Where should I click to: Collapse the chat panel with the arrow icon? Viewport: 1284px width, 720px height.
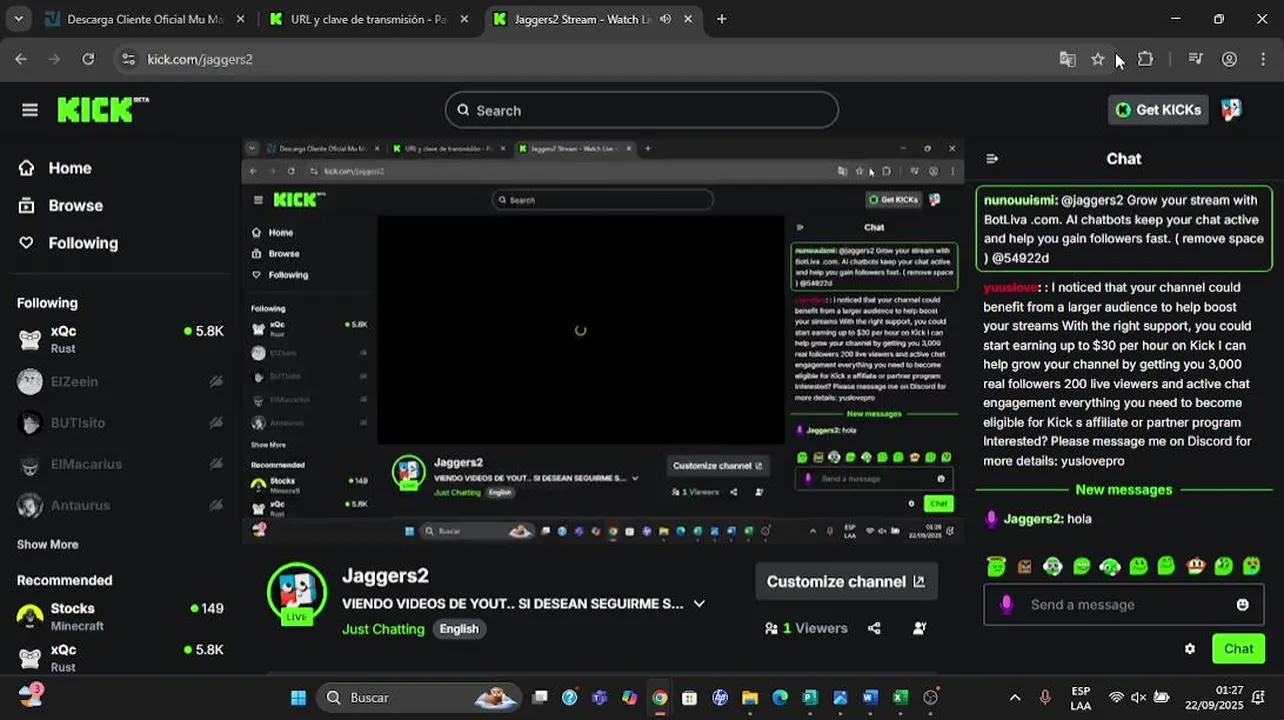(x=992, y=159)
